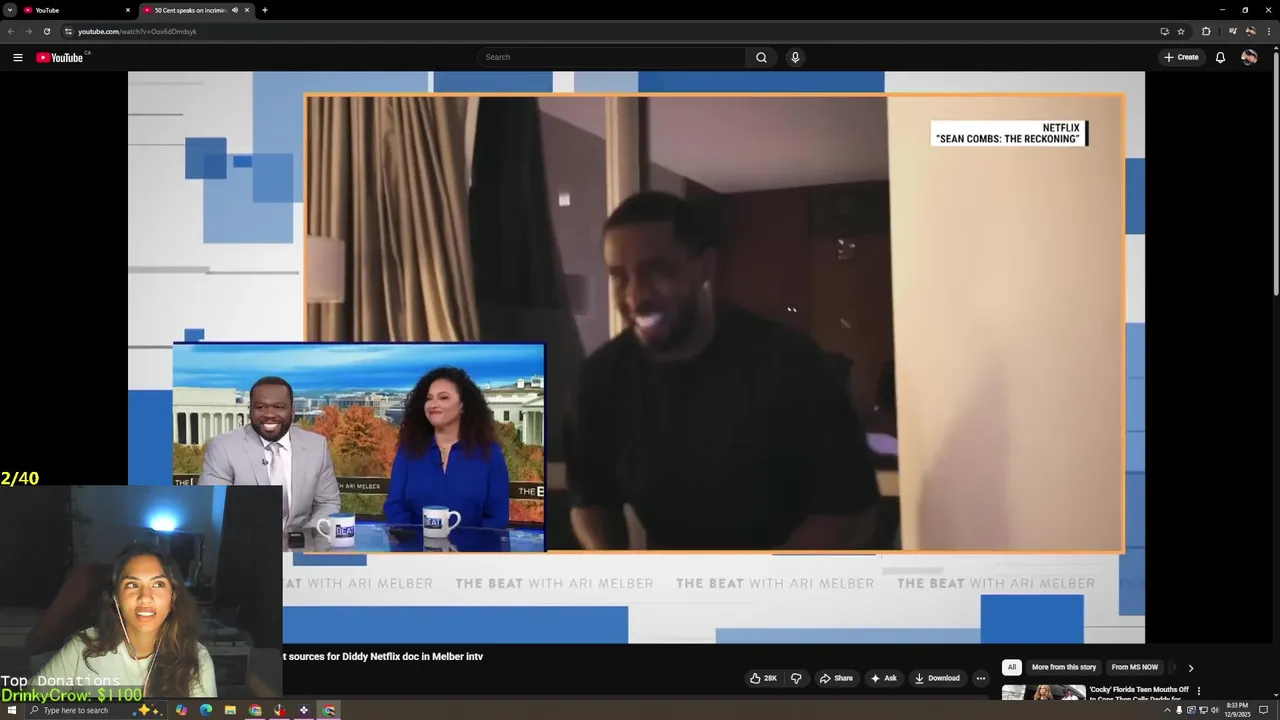The image size is (1280, 720).
Task: Click the video player to pause
Action: point(636,357)
